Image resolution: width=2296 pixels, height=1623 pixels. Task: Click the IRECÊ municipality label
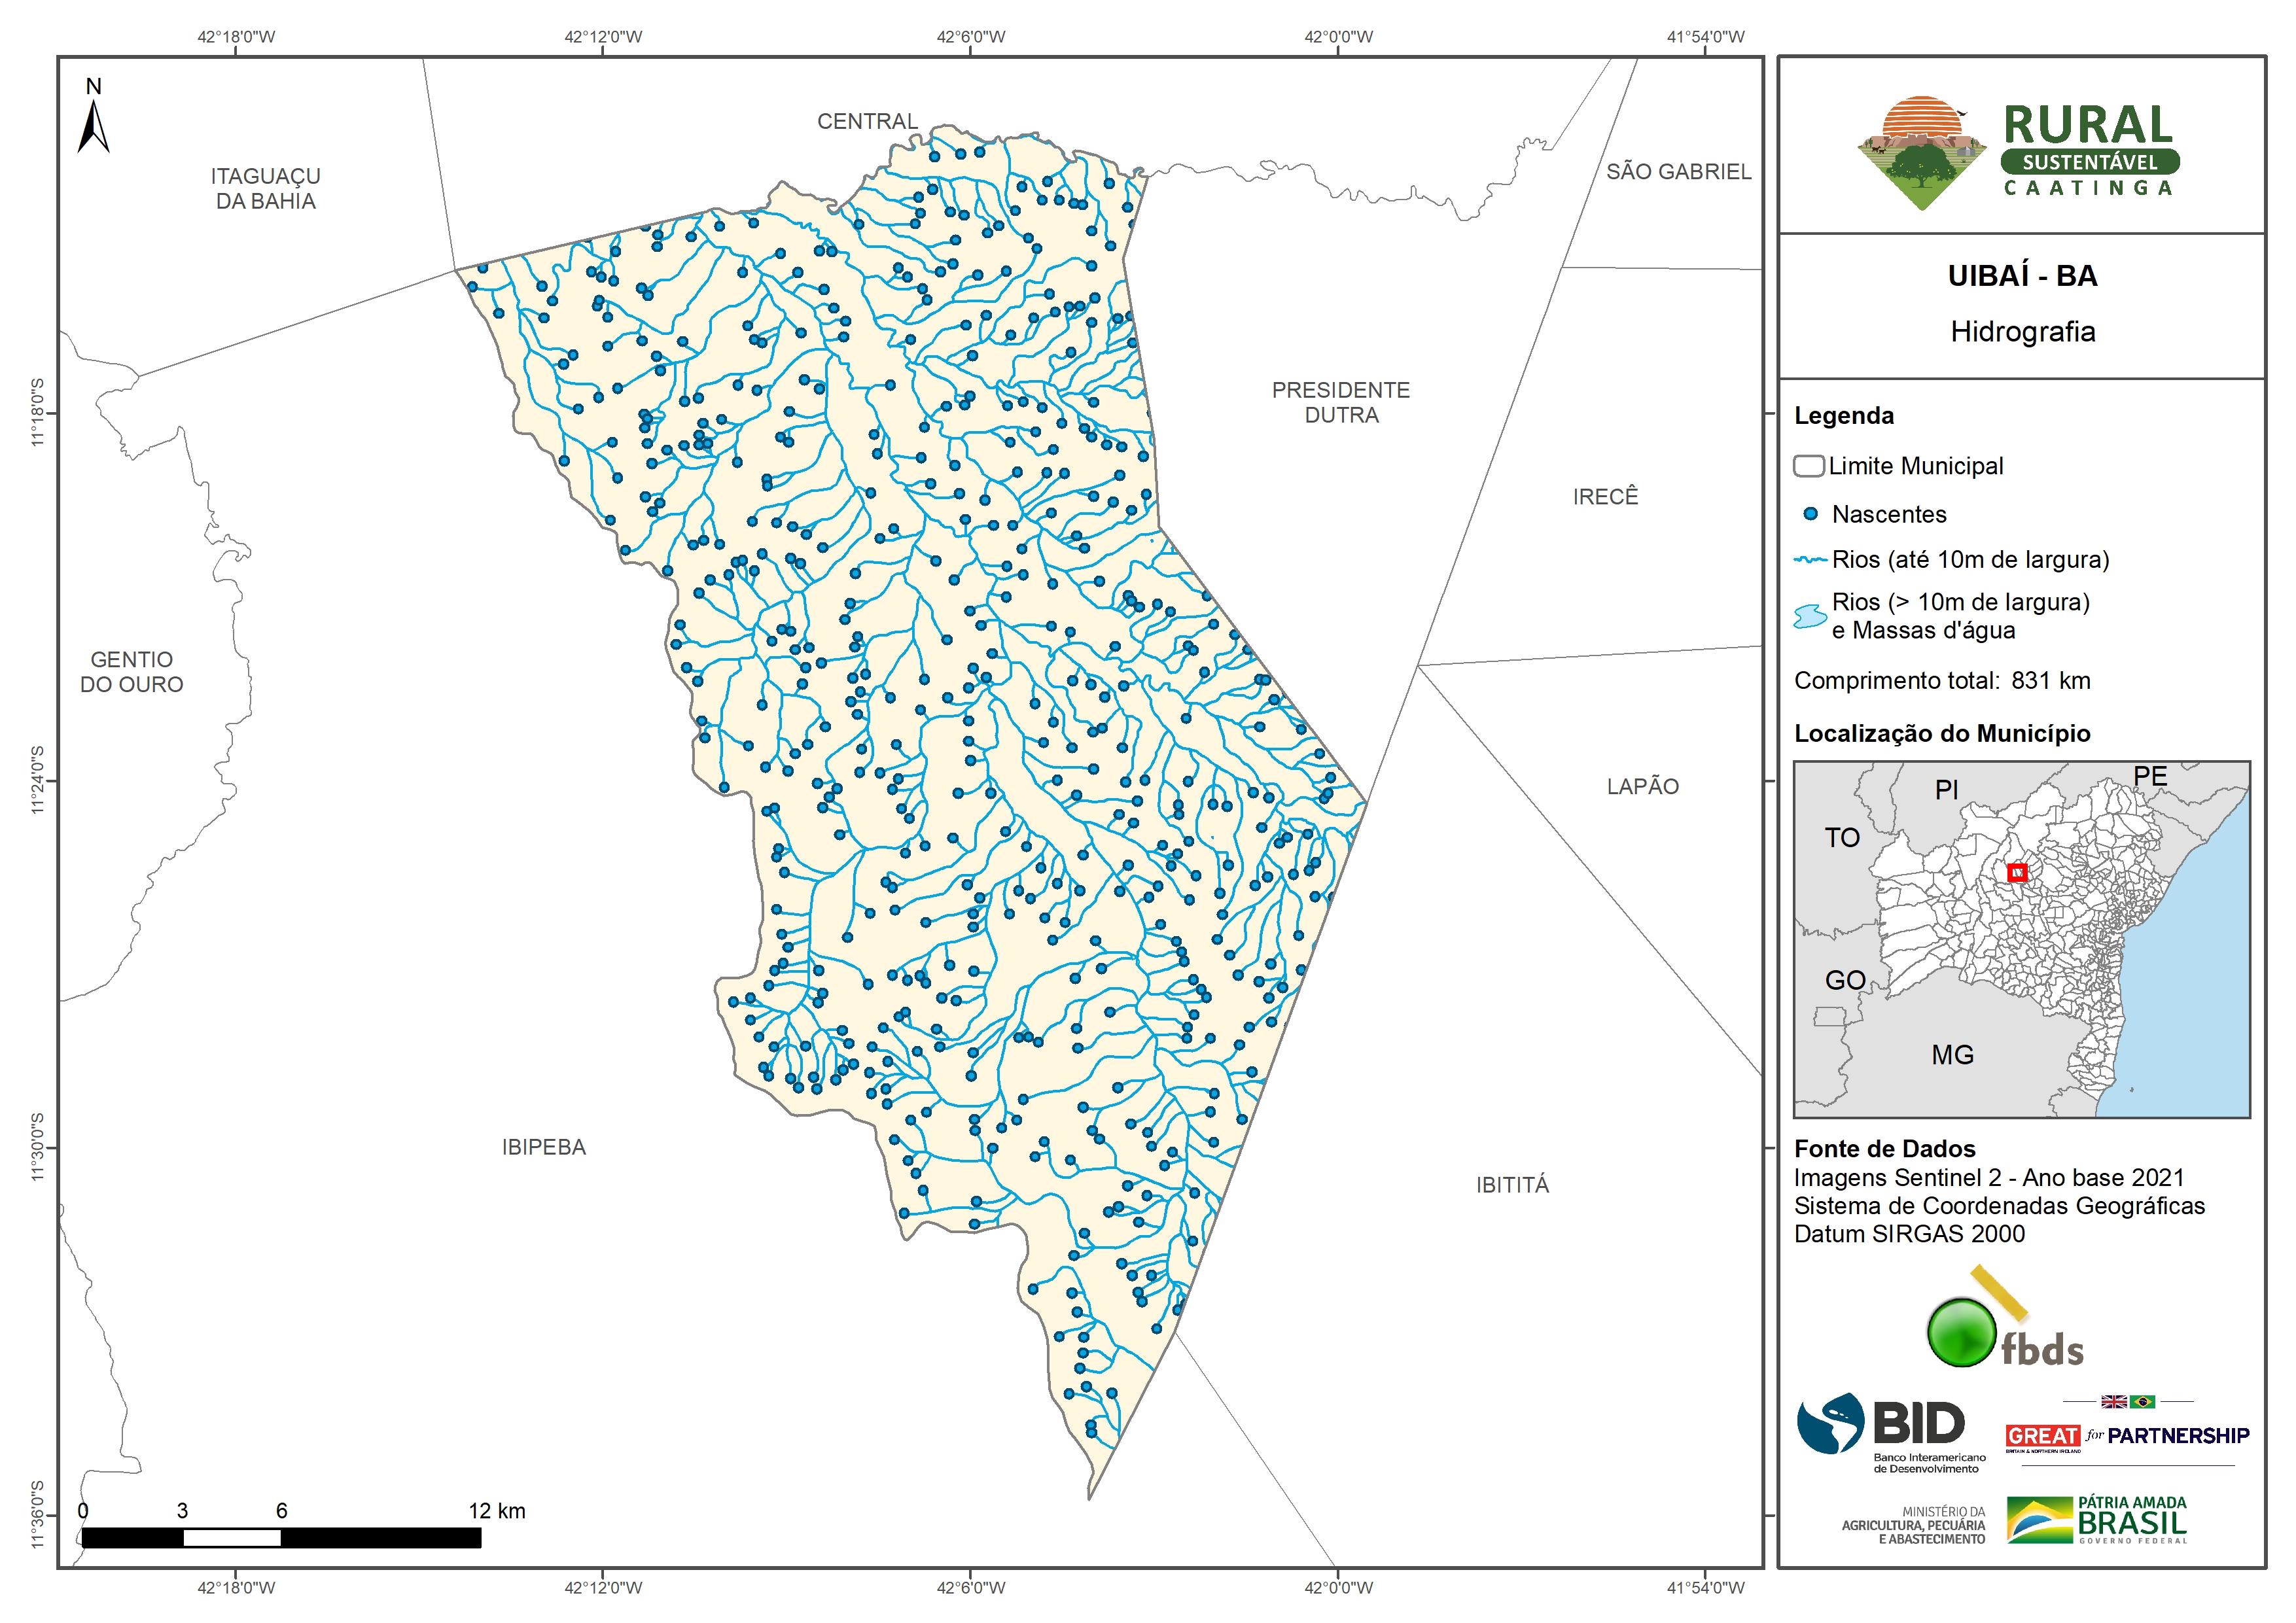(1605, 497)
